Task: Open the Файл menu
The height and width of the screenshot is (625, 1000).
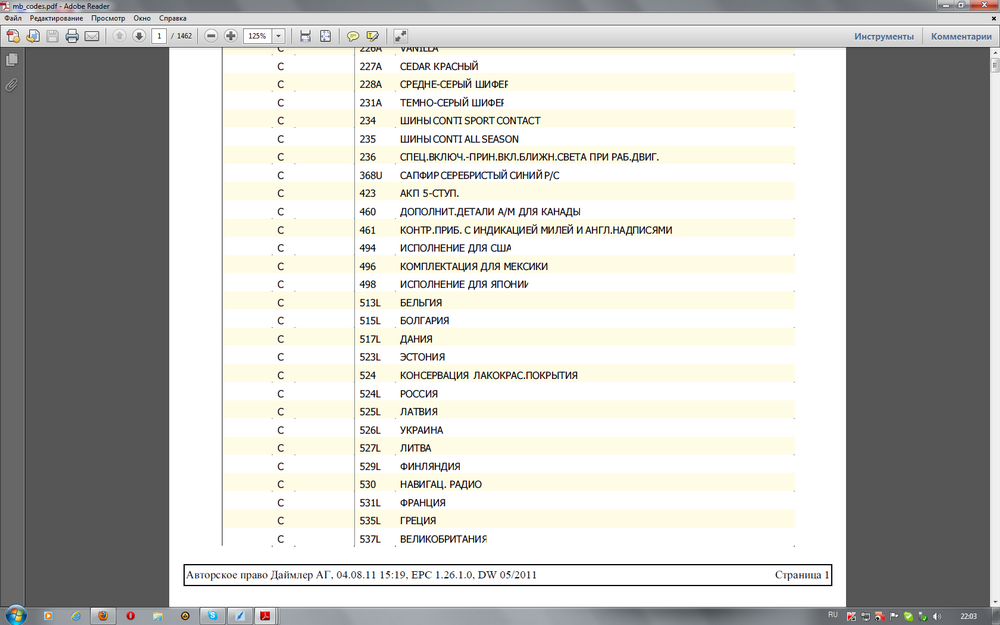Action: point(13,18)
